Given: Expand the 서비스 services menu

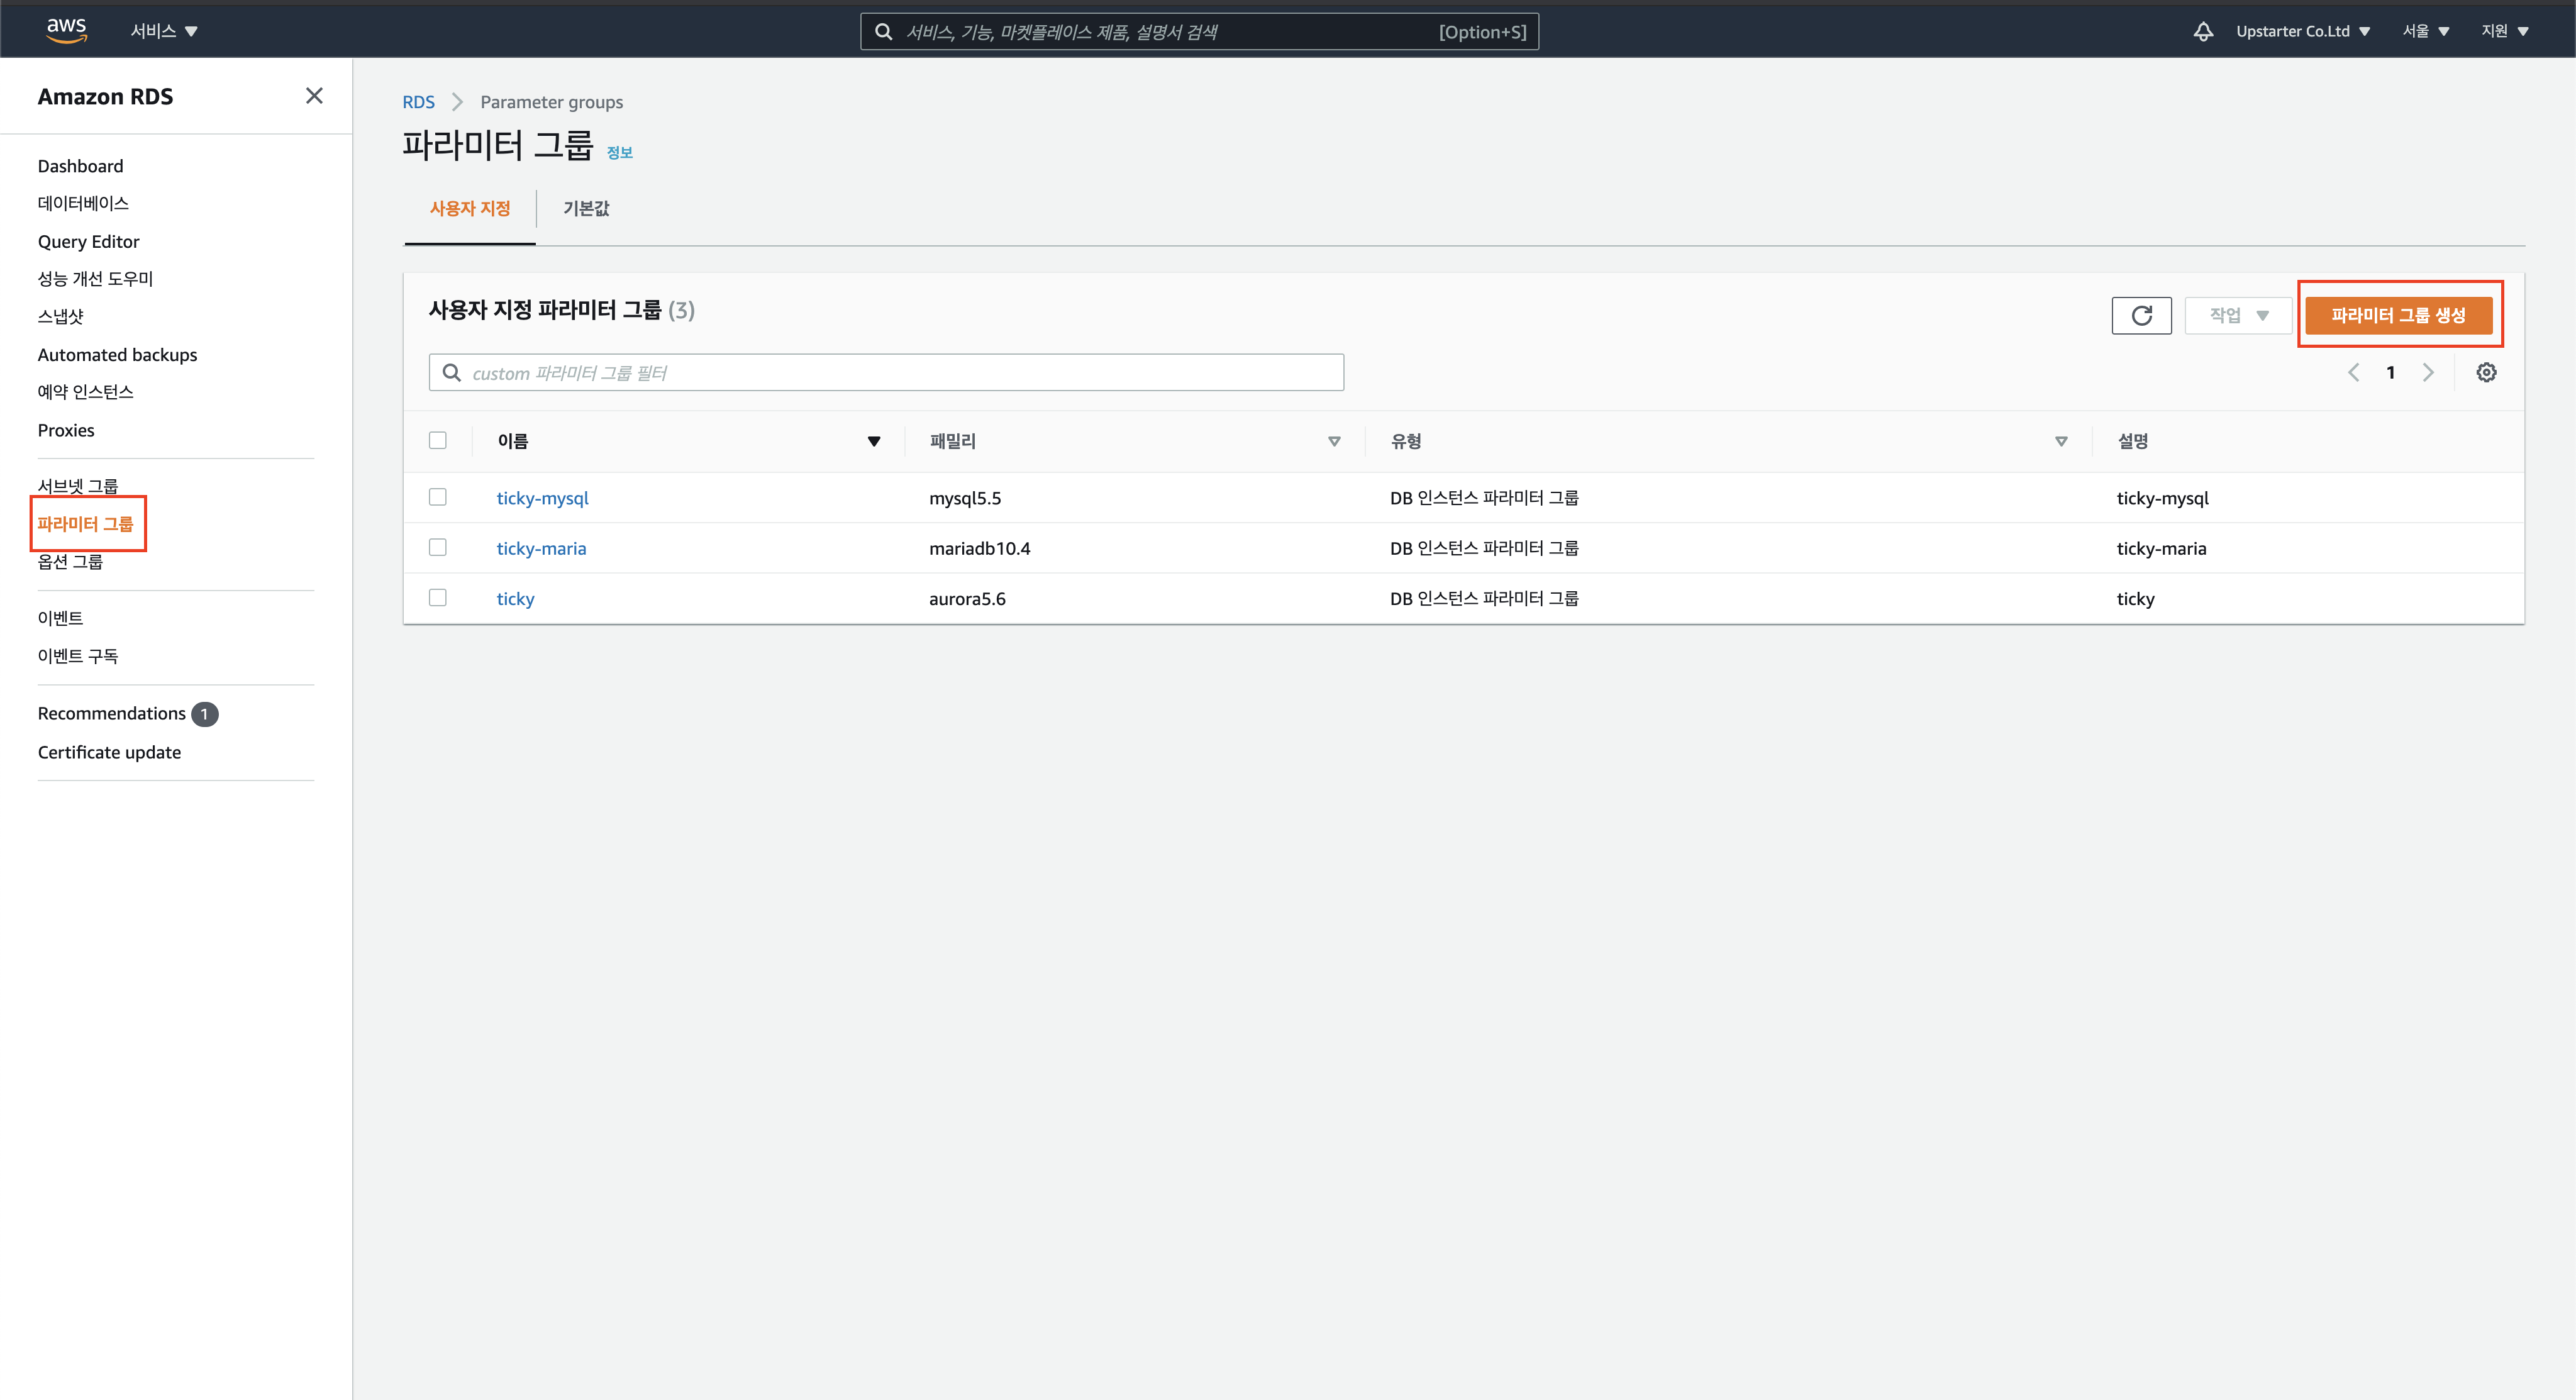Looking at the screenshot, I should [164, 31].
